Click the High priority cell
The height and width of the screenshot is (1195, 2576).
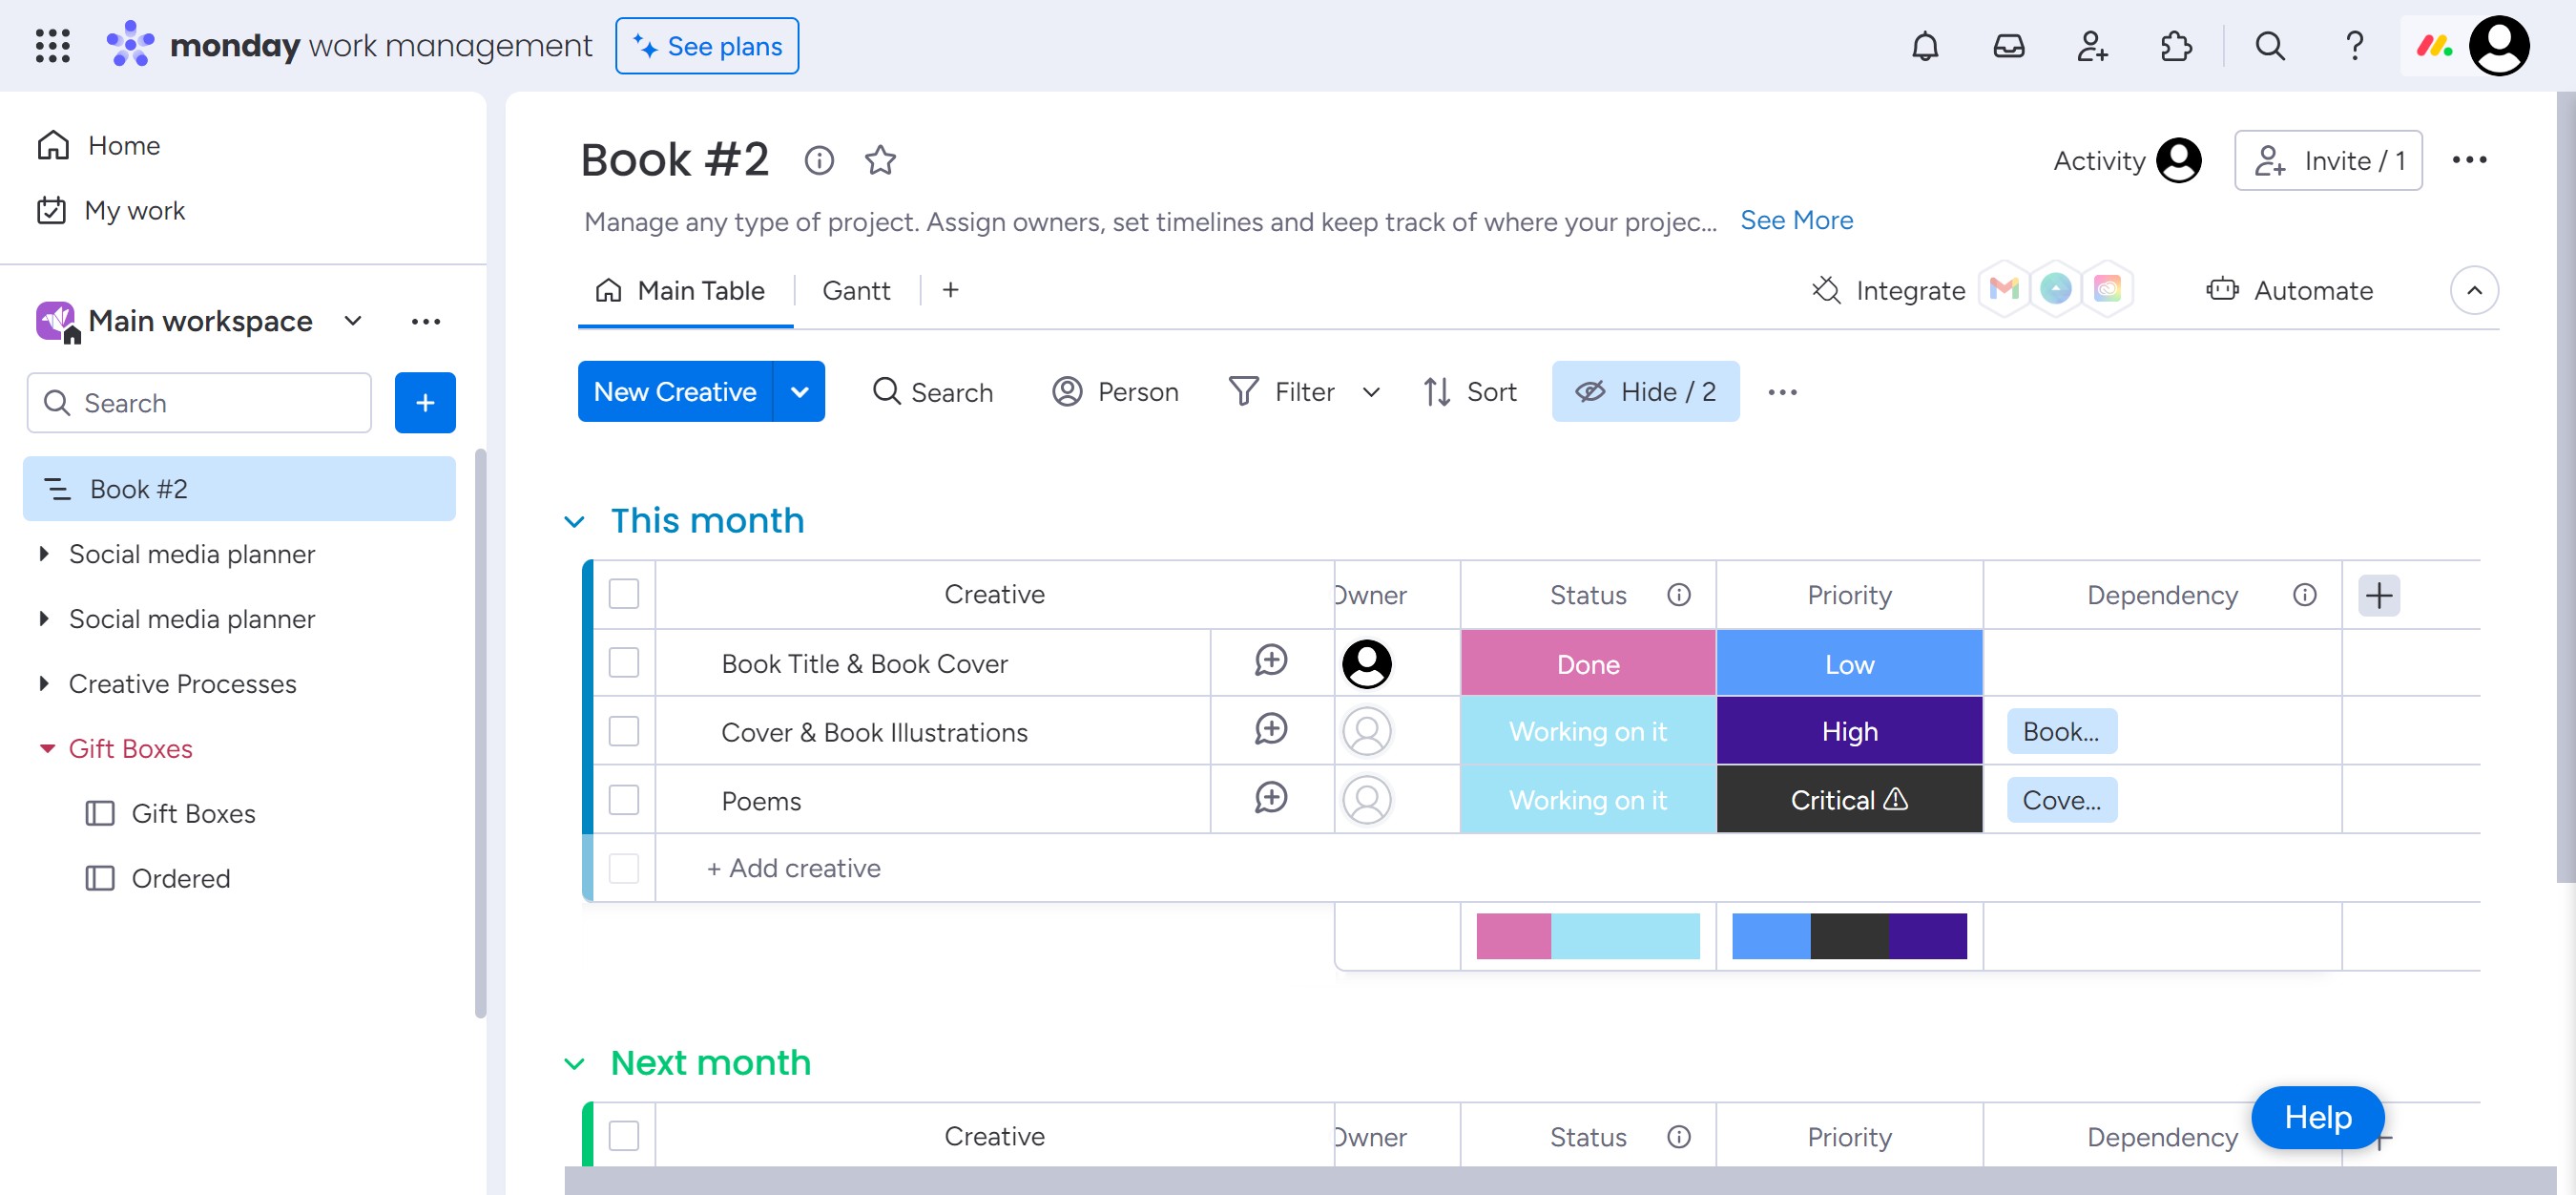click(x=1848, y=732)
